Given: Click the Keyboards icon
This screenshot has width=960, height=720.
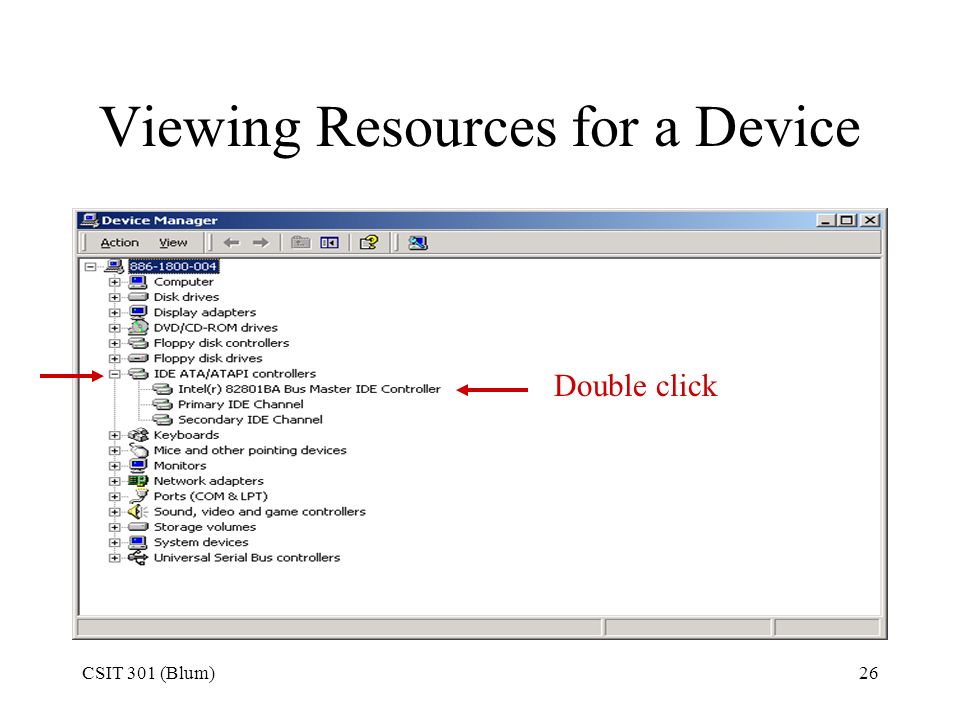Looking at the screenshot, I should click(138, 435).
